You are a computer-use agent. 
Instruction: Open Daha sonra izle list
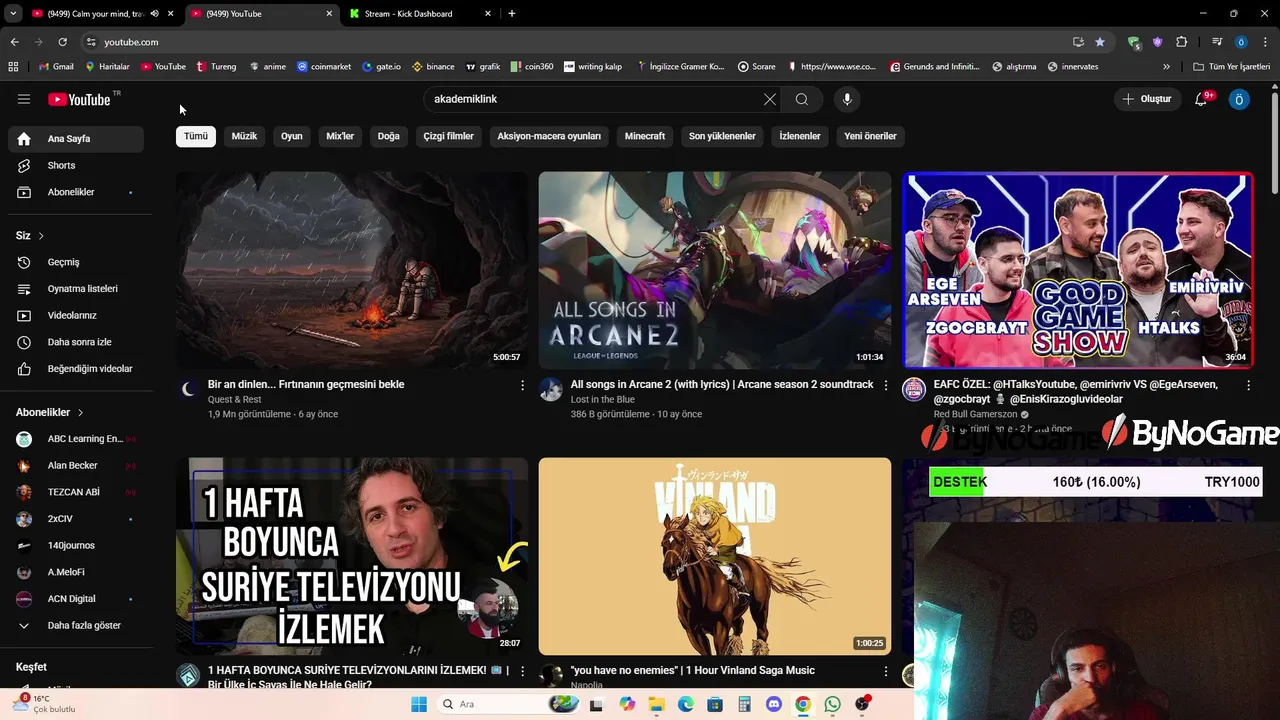point(76,342)
